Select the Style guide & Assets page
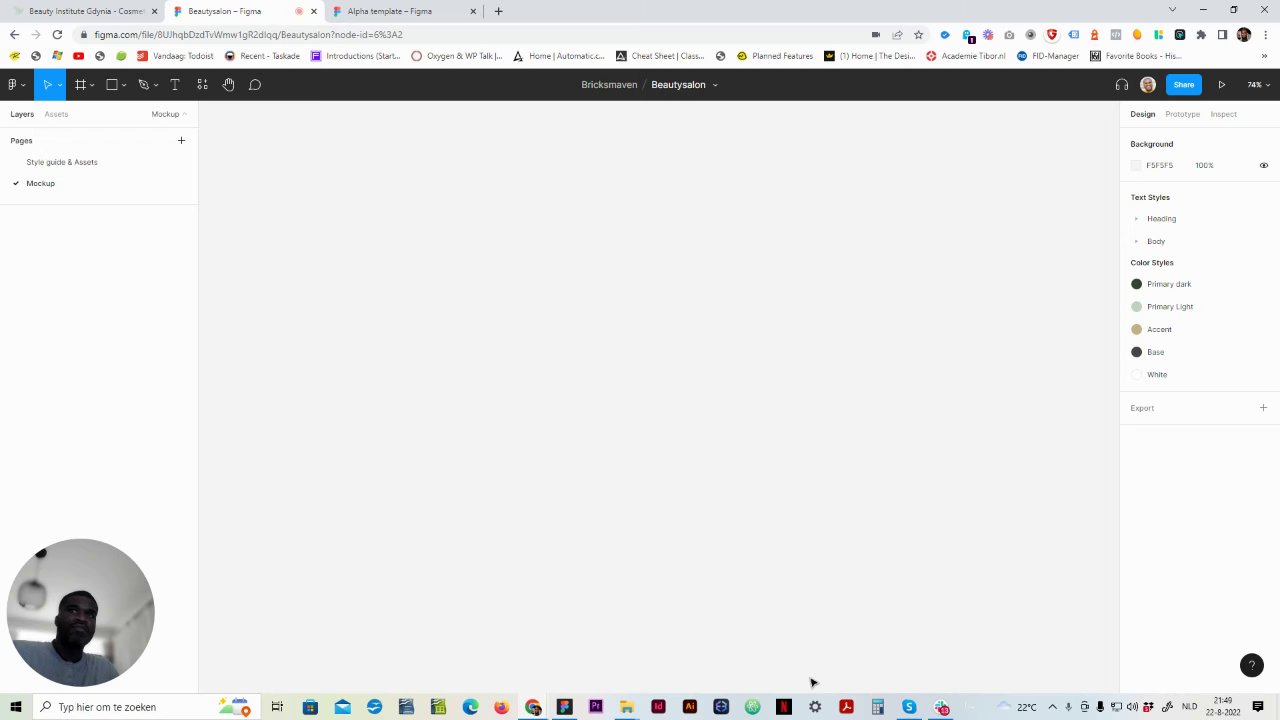Image resolution: width=1280 pixels, height=720 pixels. pos(62,162)
